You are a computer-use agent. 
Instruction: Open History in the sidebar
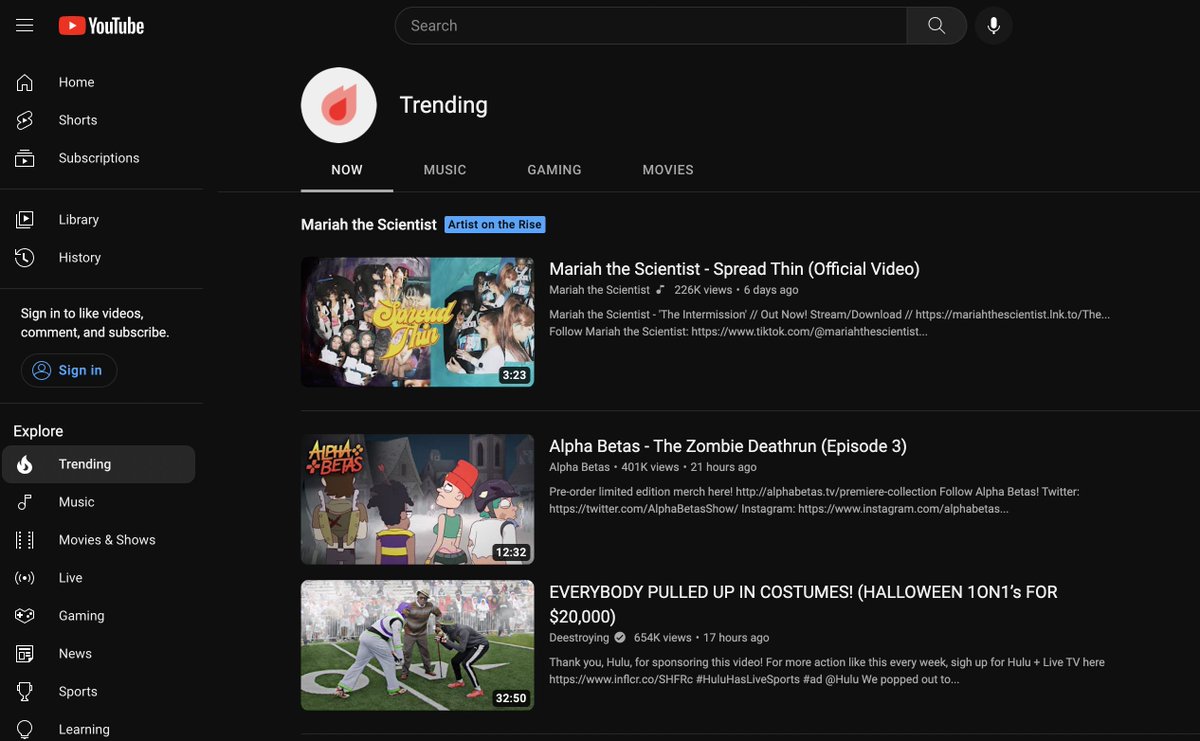tap(99, 258)
